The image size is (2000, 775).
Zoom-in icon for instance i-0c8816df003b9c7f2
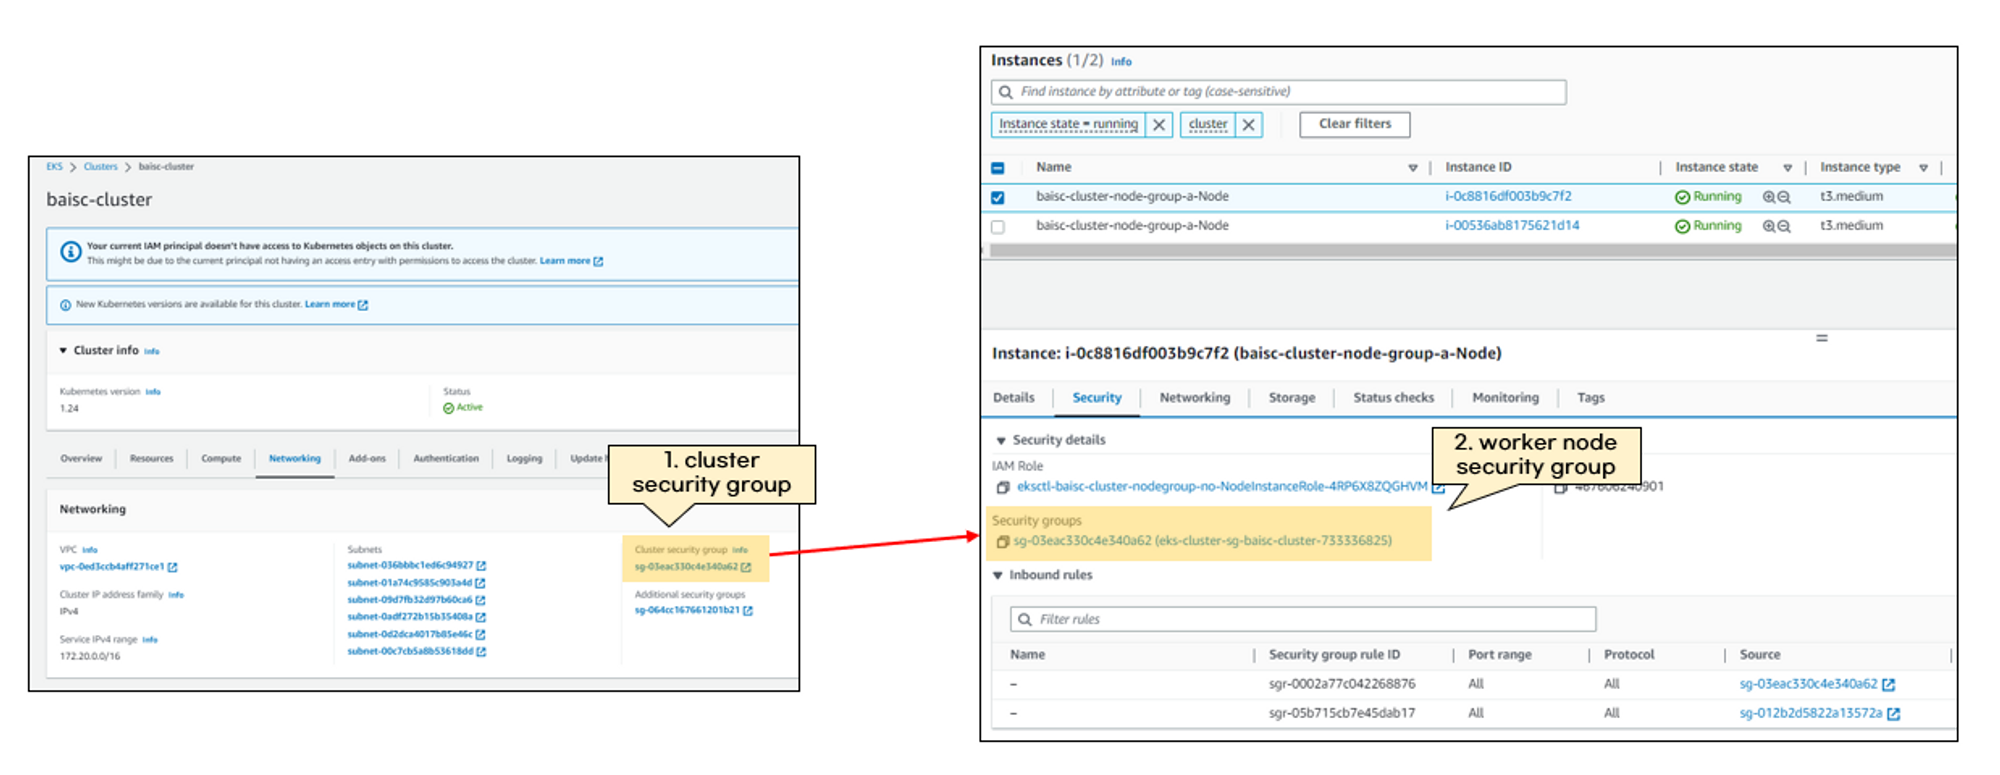[1769, 197]
